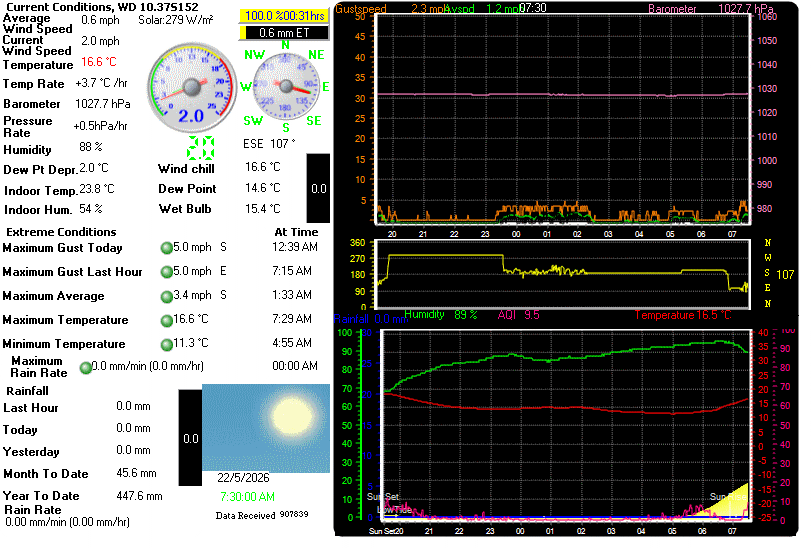Click green indicator beside Maximum Average
Viewport: 812px width, 548px height.
point(166,296)
